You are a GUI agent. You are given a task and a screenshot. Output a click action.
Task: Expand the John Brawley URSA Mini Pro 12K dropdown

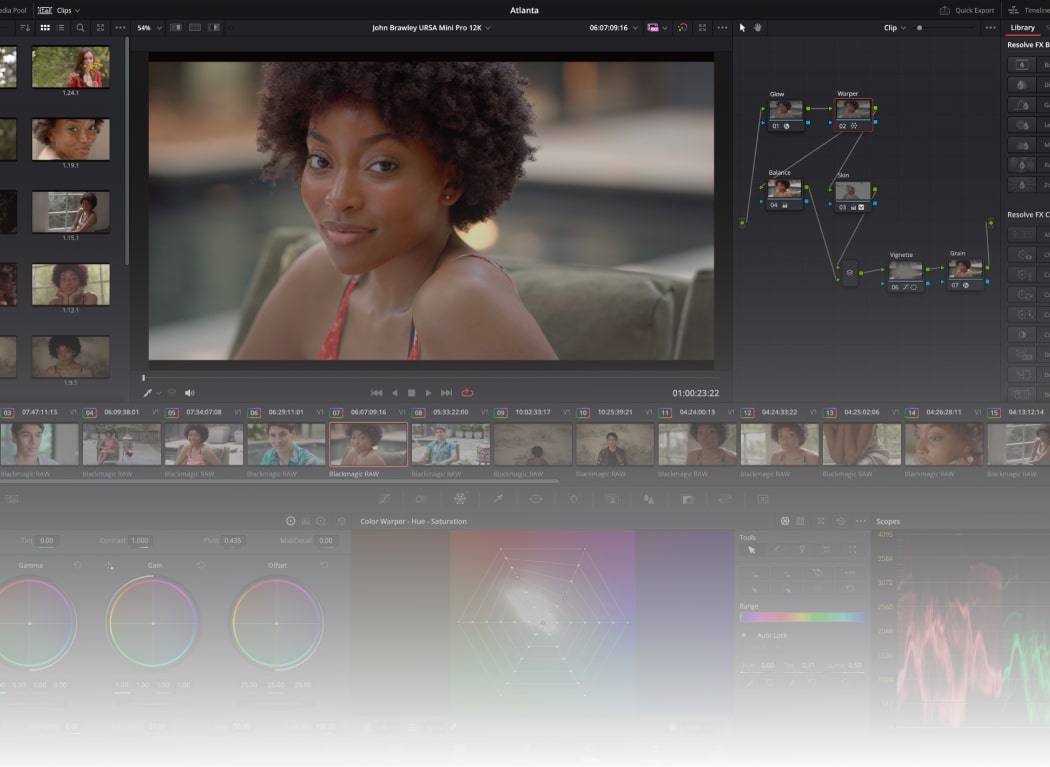click(432, 28)
